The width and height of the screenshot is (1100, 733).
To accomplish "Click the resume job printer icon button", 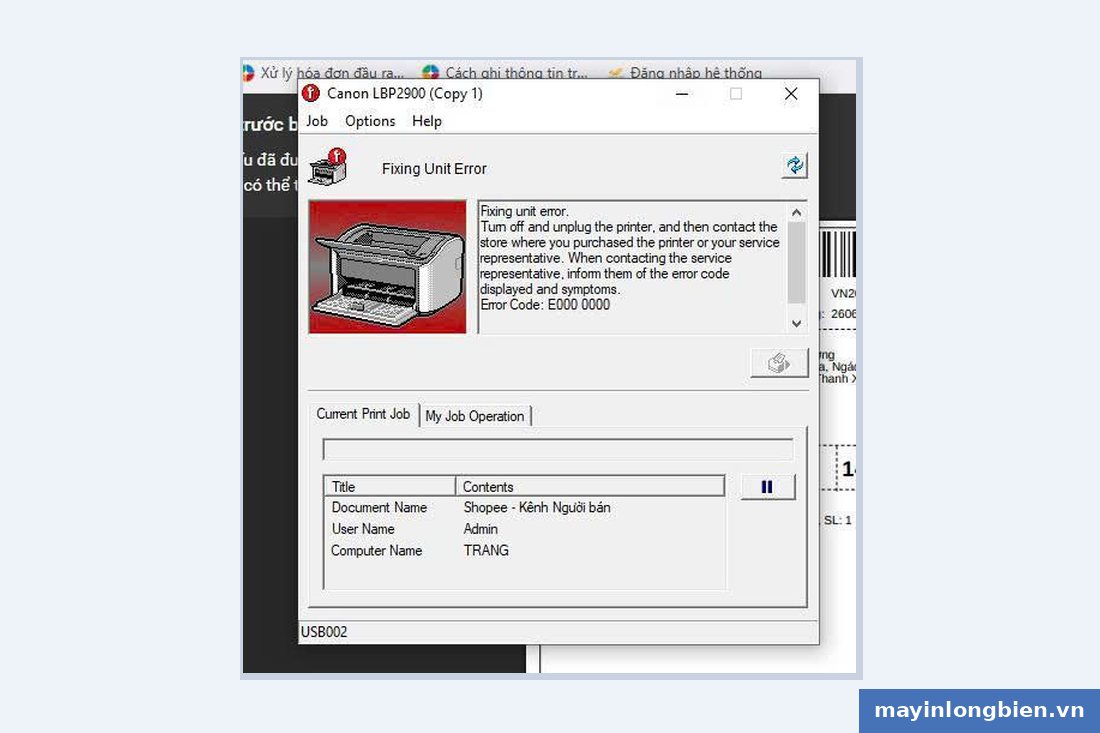I will tap(779, 363).
